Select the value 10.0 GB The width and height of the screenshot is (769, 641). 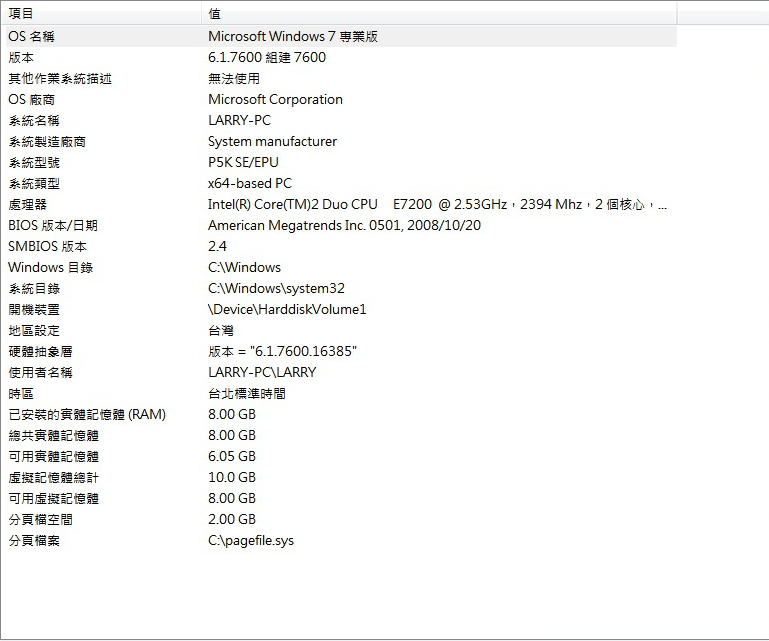pos(232,478)
